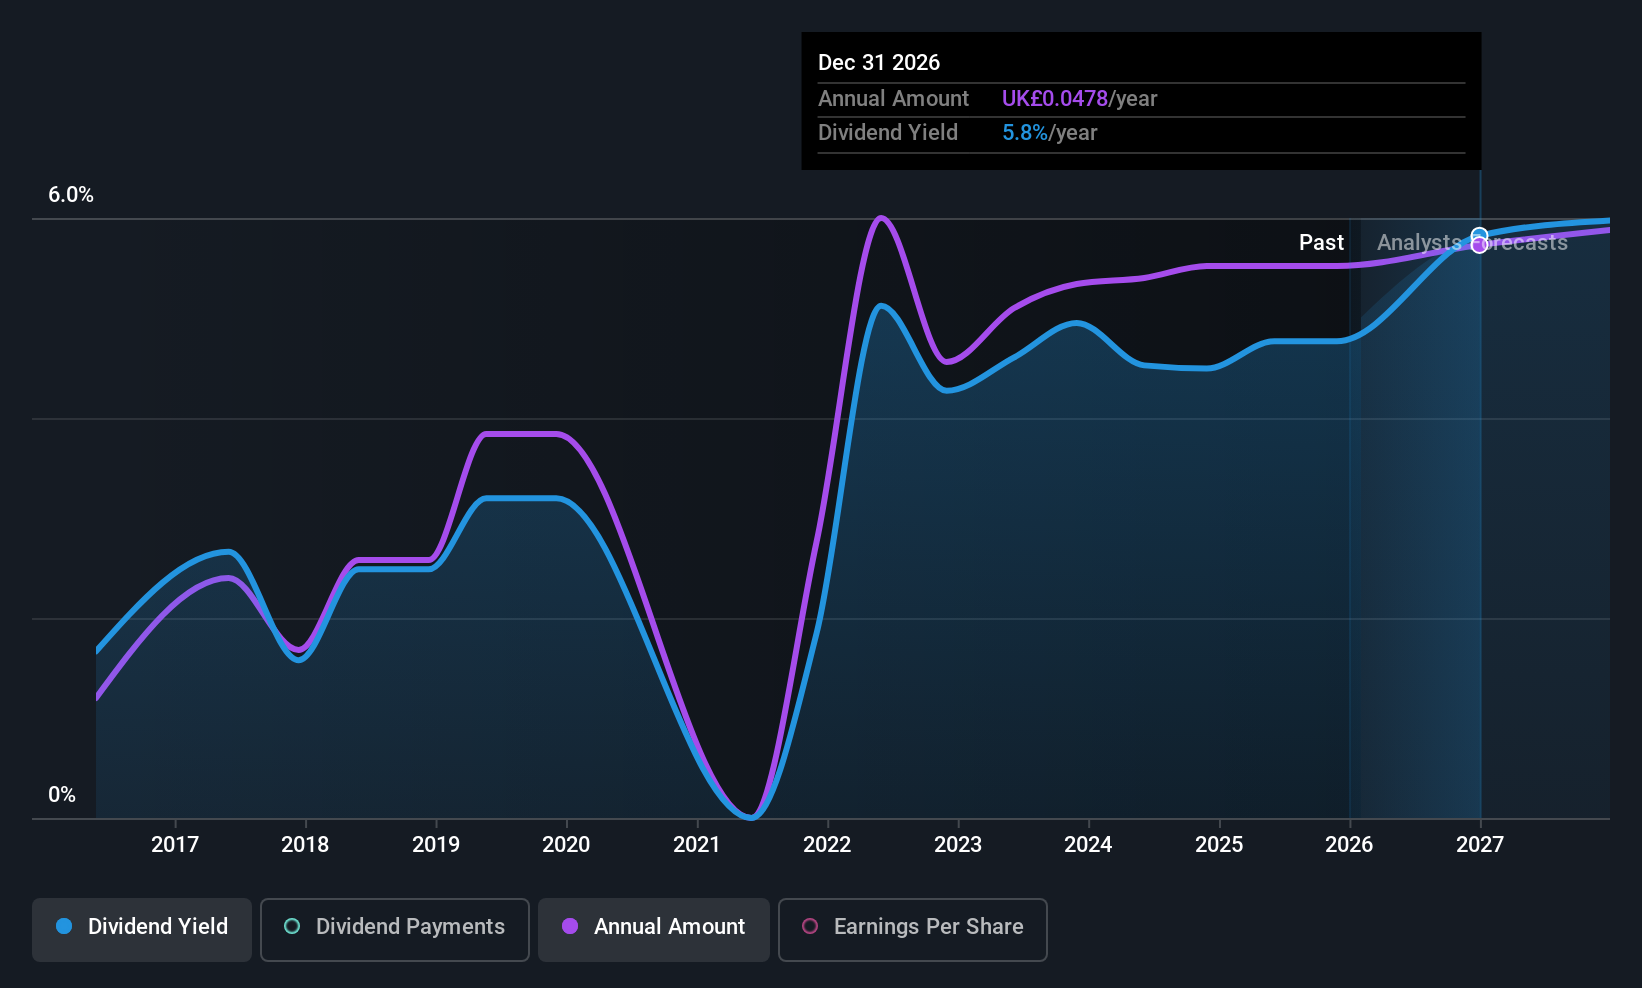Click the blue Dividend Yield legend dot

pyautogui.click(x=64, y=927)
